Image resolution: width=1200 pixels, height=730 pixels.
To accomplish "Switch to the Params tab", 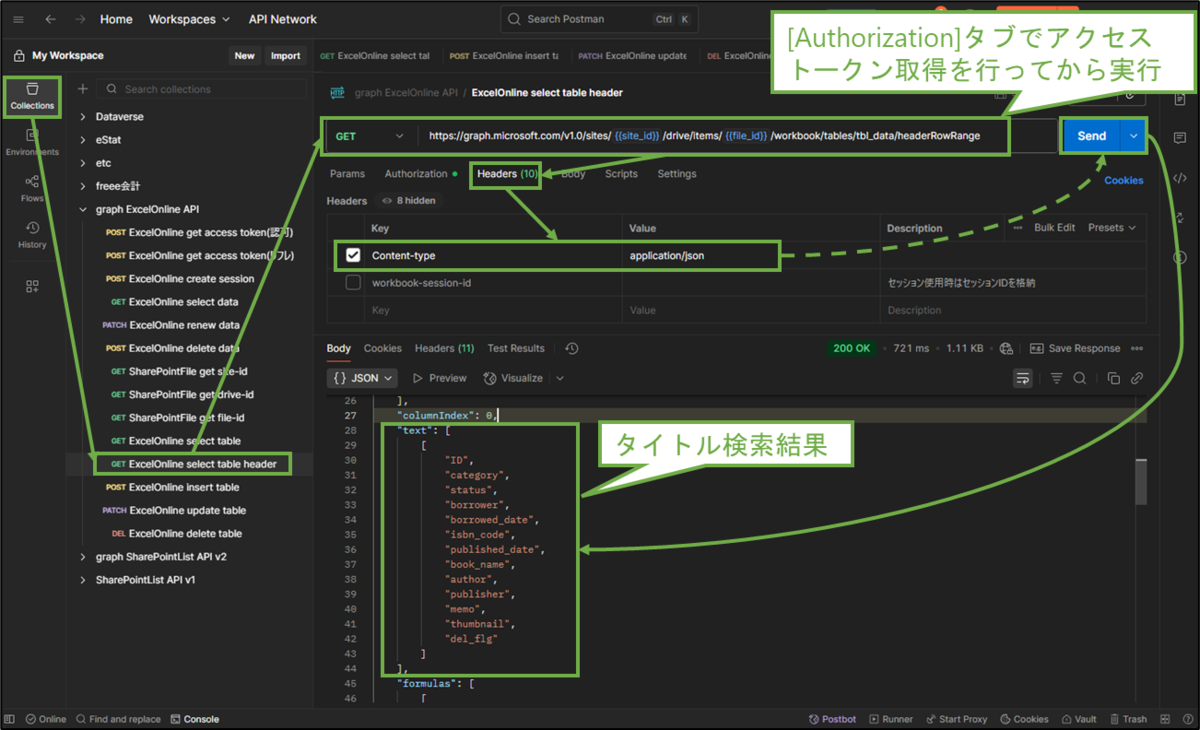I will click(x=347, y=174).
